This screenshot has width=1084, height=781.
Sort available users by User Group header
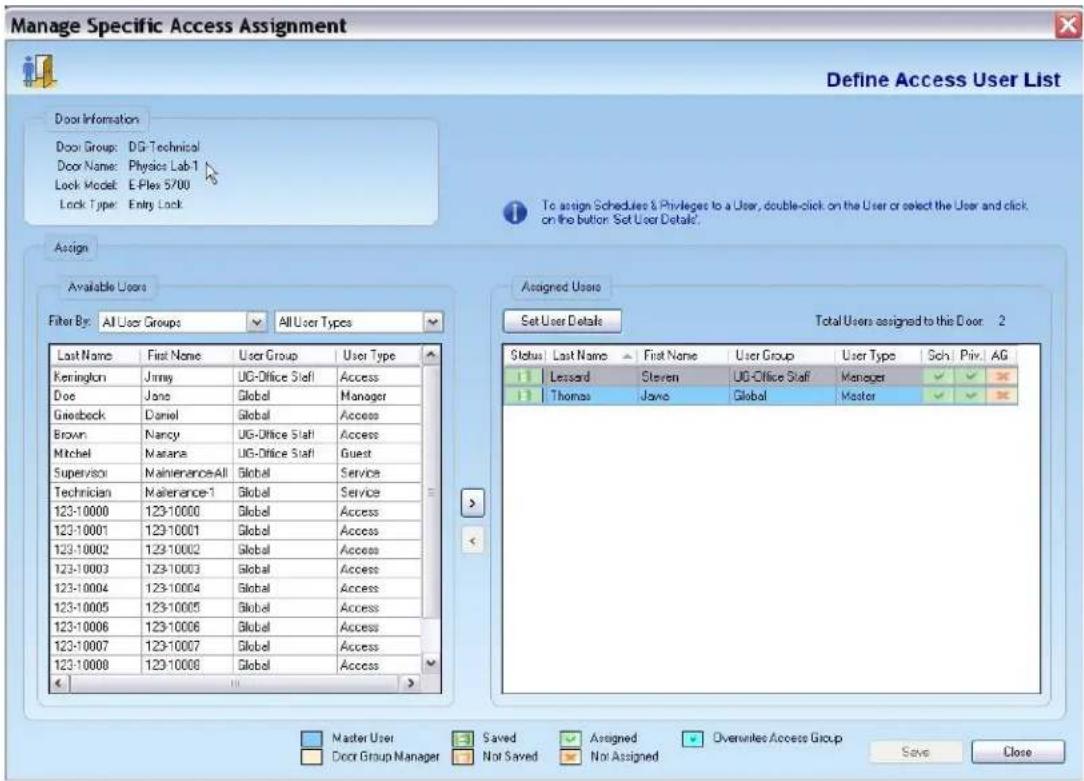285,355
